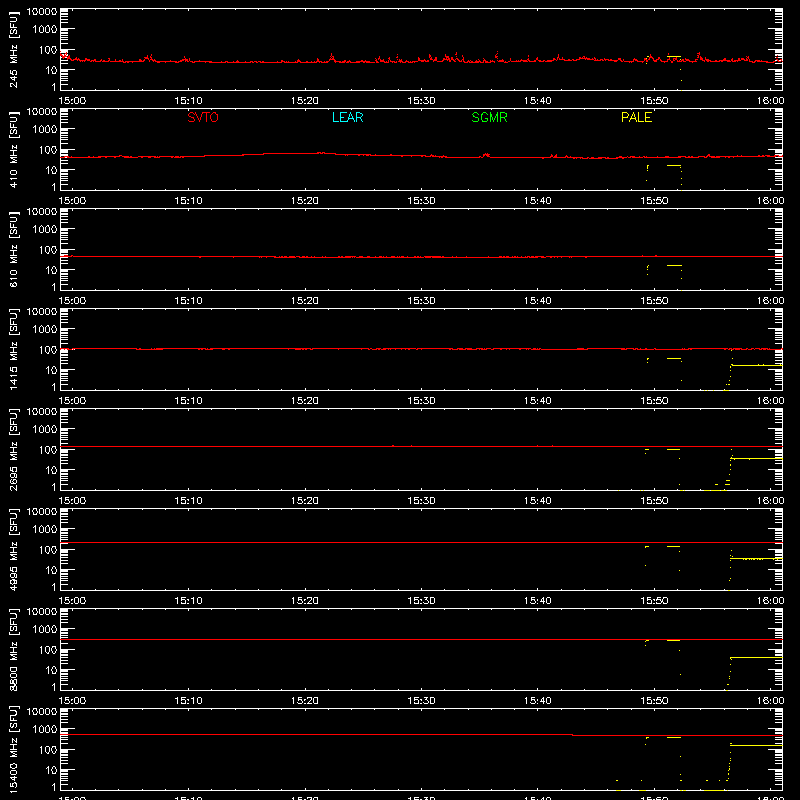Image resolution: width=800 pixels, height=800 pixels.
Task: Select the 1000 label on 2695 MHz y-axis
Action: (x=45, y=430)
